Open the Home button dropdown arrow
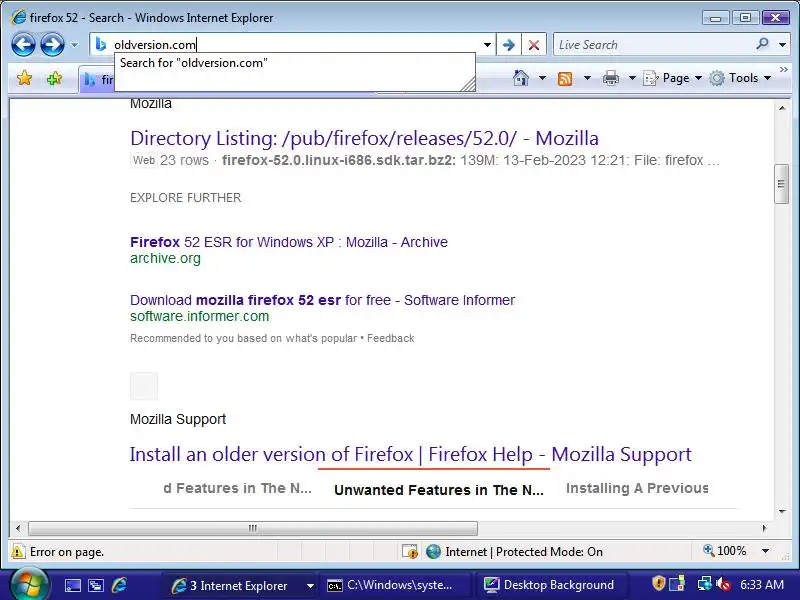The image size is (800, 600). 542,78
